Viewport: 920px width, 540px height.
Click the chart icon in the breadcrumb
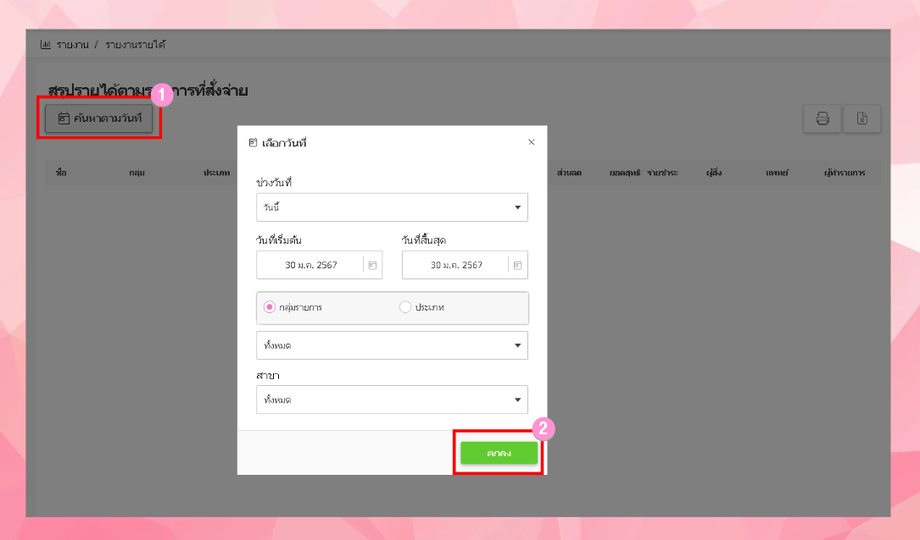[45, 45]
